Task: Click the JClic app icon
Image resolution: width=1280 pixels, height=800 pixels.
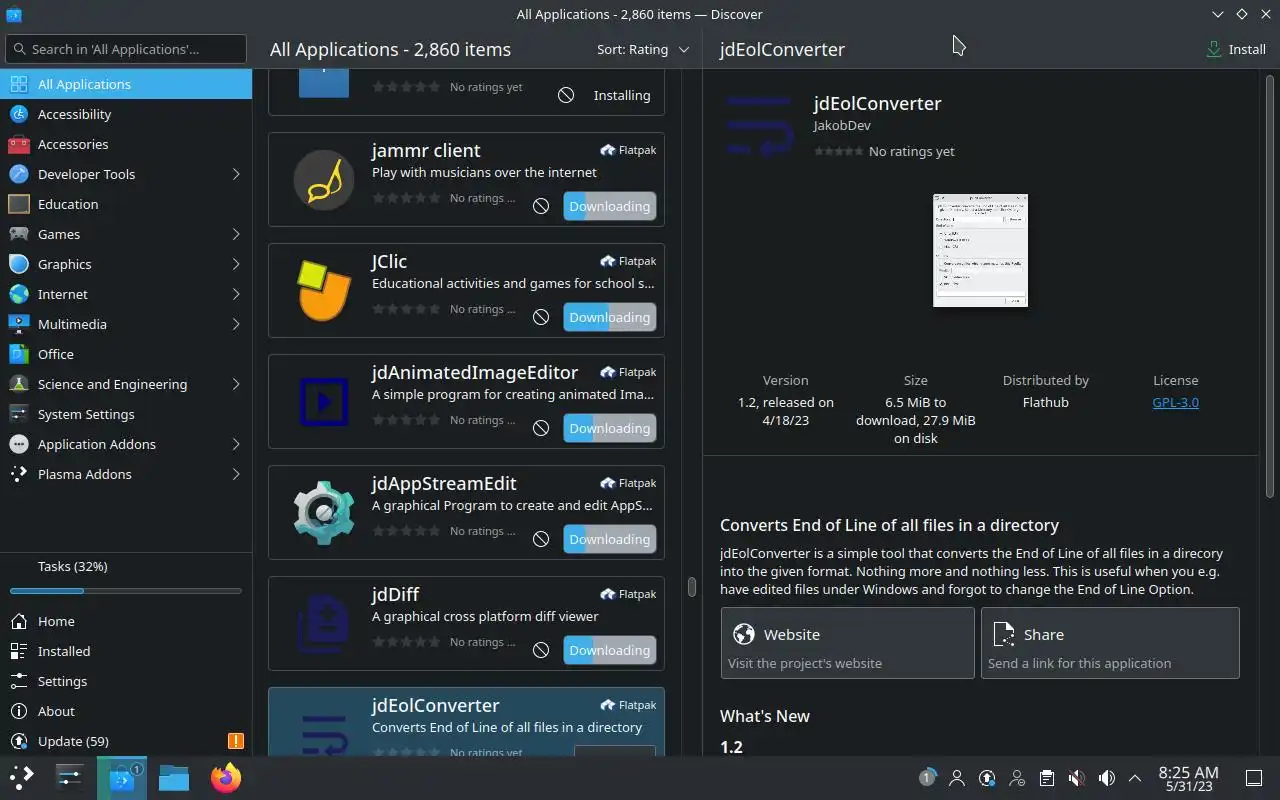Action: pos(324,290)
